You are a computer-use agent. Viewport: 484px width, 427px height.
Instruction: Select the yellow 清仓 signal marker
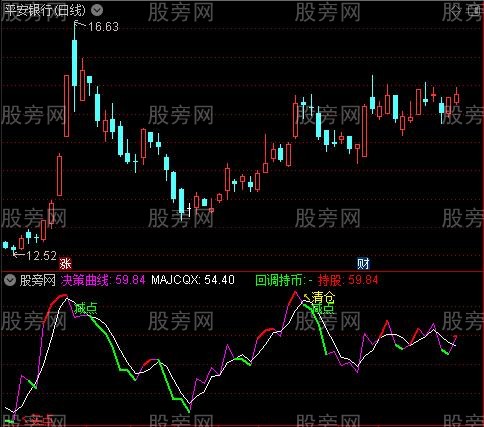point(323,297)
